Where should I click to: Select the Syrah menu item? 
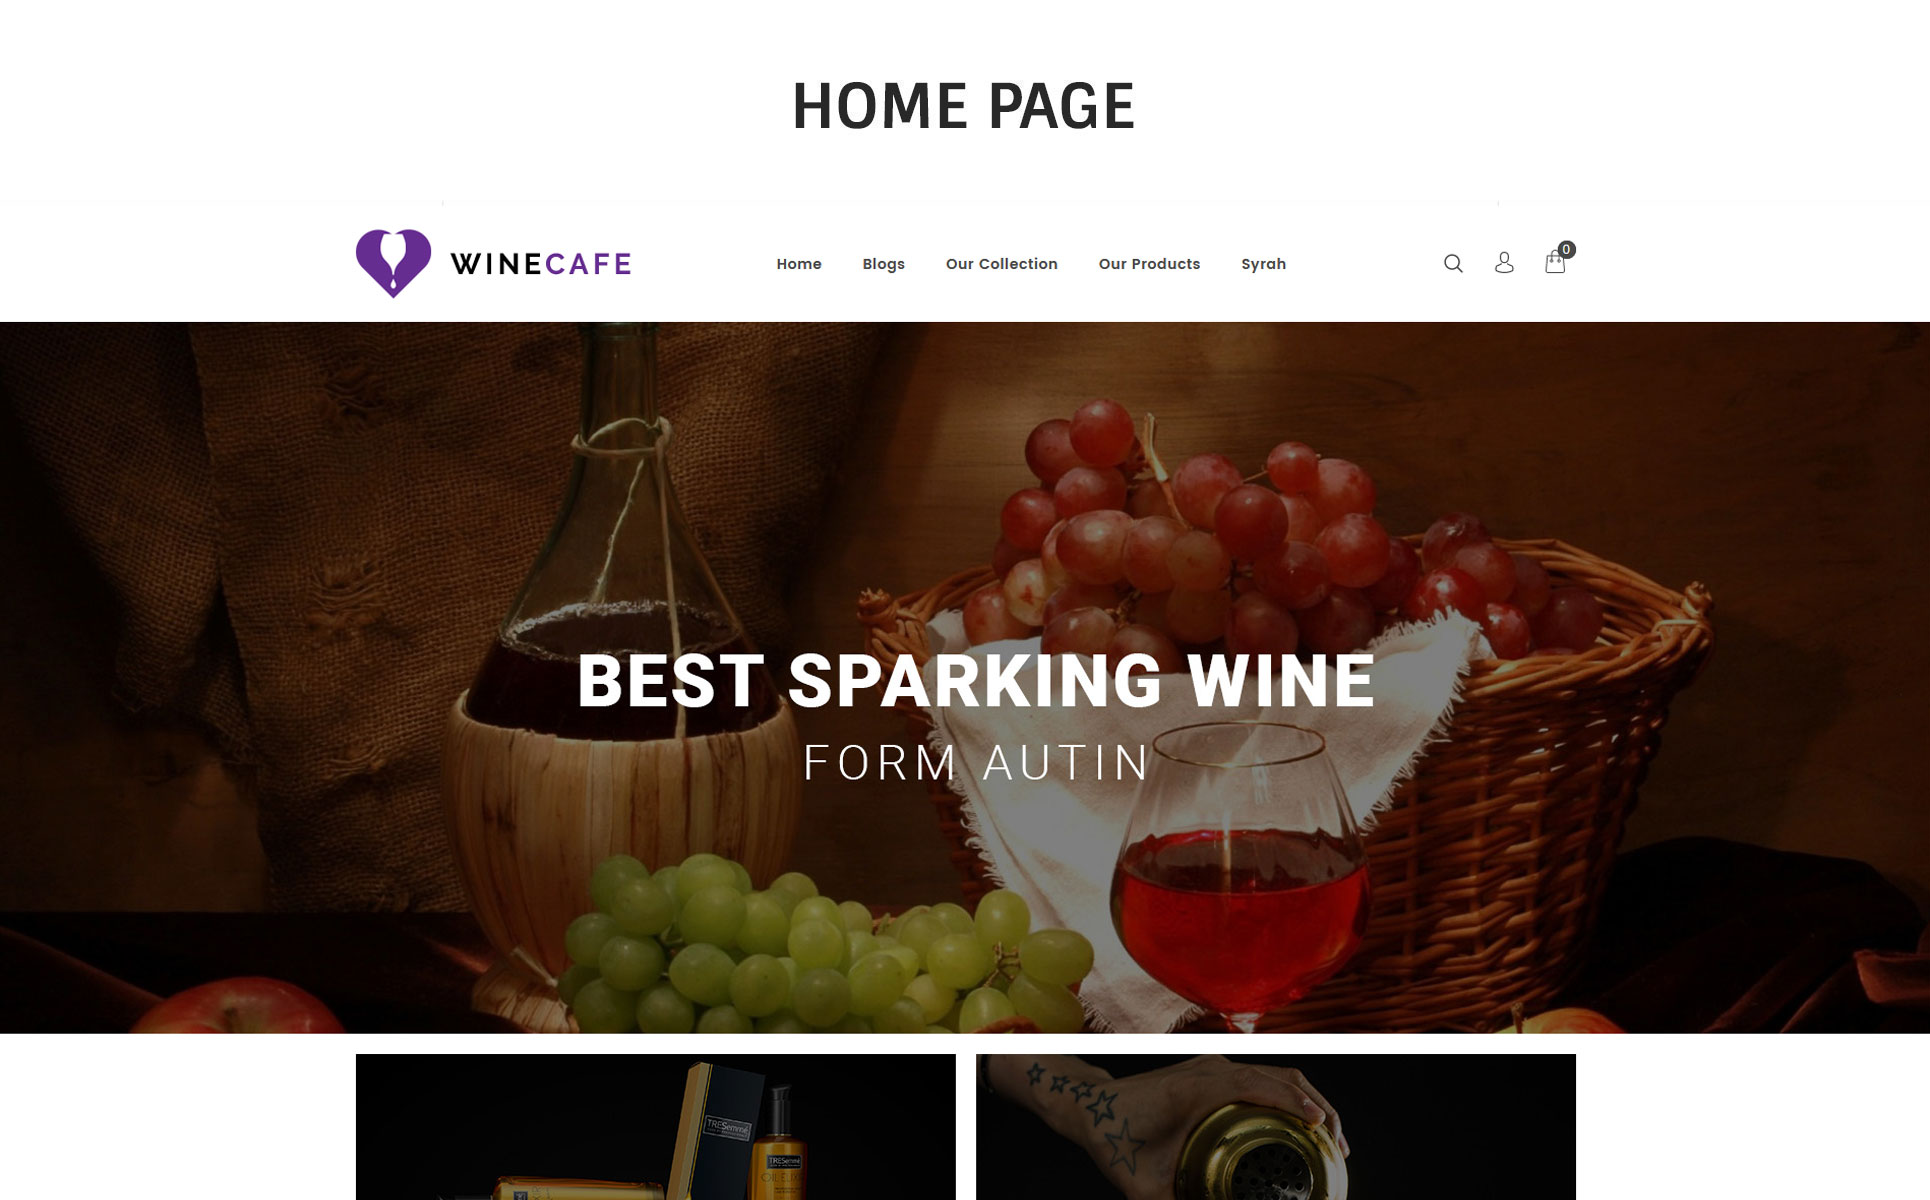pos(1264,264)
